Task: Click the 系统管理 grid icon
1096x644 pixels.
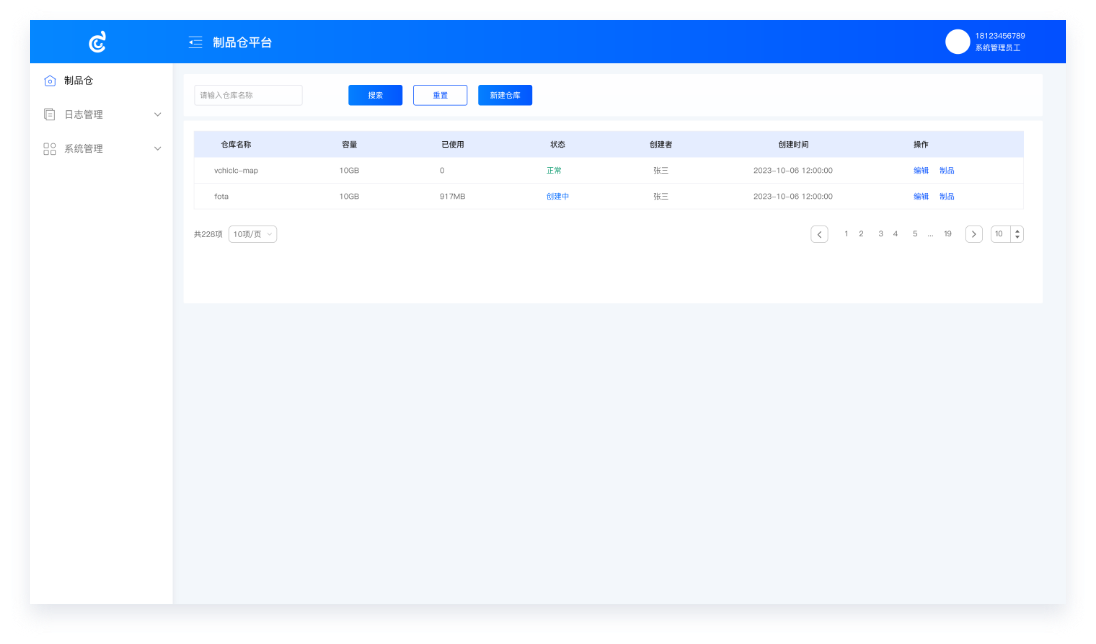Action: click(x=50, y=149)
